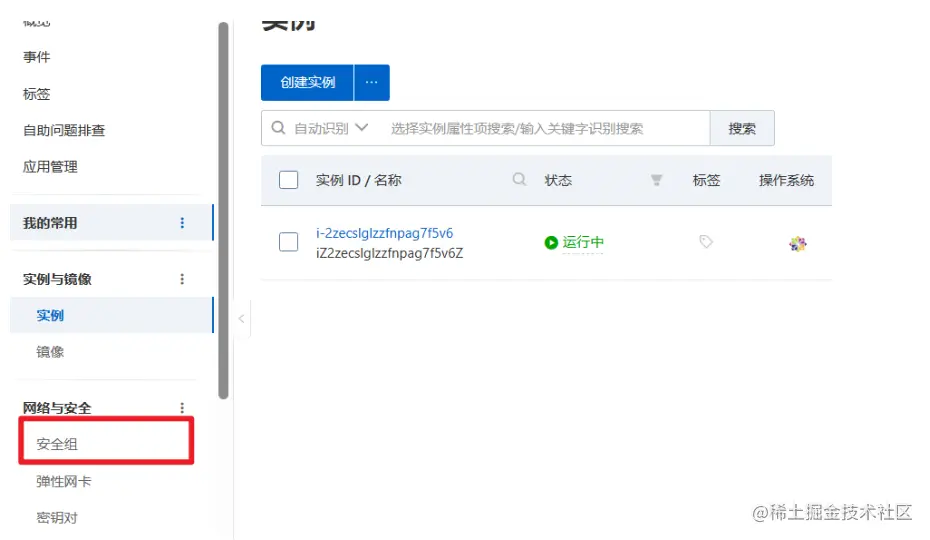Click the 搜索 button

[x=742, y=128]
